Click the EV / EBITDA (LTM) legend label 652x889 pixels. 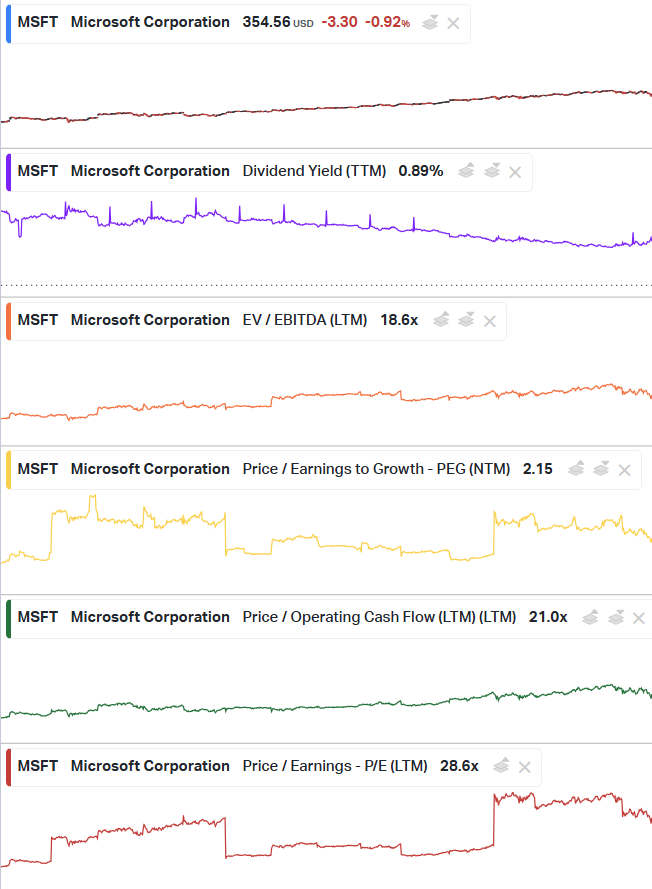pyautogui.click(x=305, y=320)
